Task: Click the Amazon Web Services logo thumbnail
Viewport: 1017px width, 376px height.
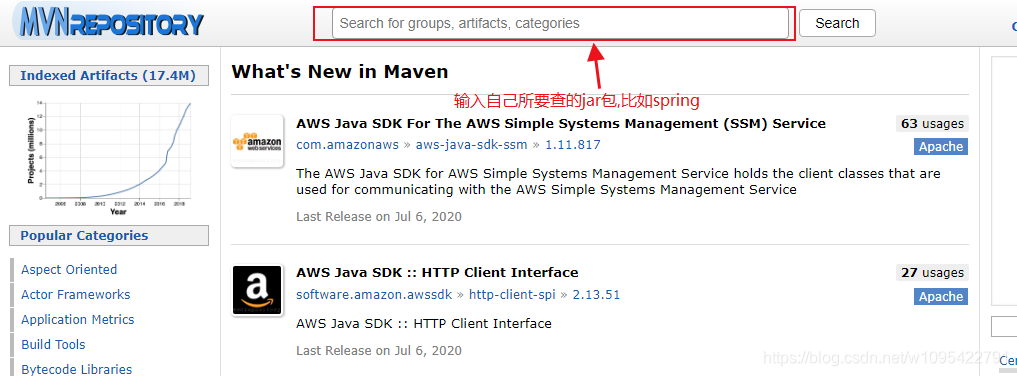Action: tap(257, 142)
